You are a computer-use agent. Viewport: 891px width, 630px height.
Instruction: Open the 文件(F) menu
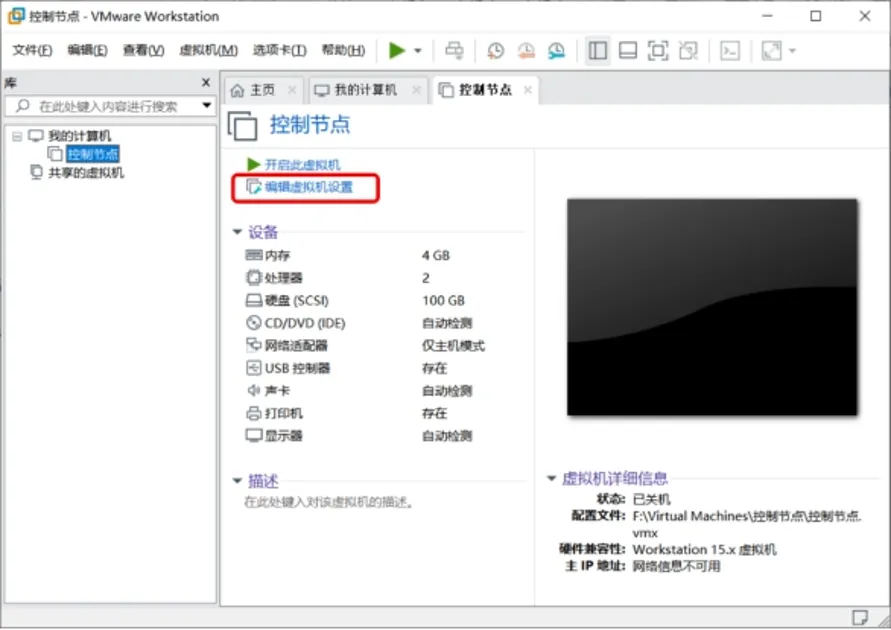32,51
